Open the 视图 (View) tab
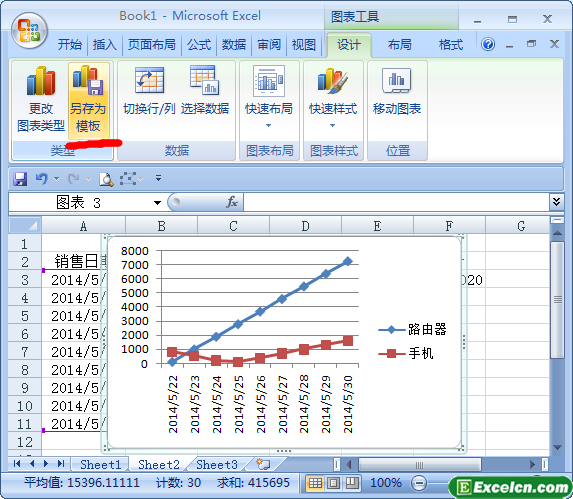This screenshot has width=573, height=499. tap(304, 45)
